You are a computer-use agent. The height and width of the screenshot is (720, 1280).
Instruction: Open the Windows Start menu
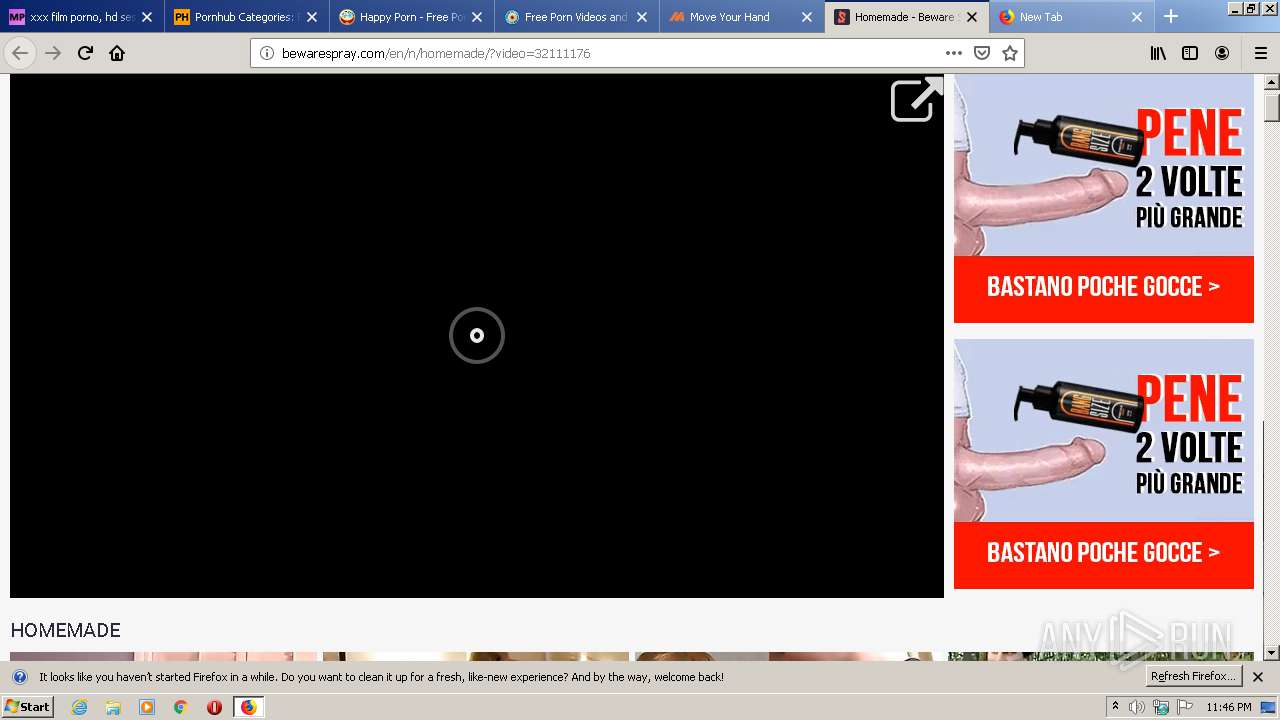point(27,707)
